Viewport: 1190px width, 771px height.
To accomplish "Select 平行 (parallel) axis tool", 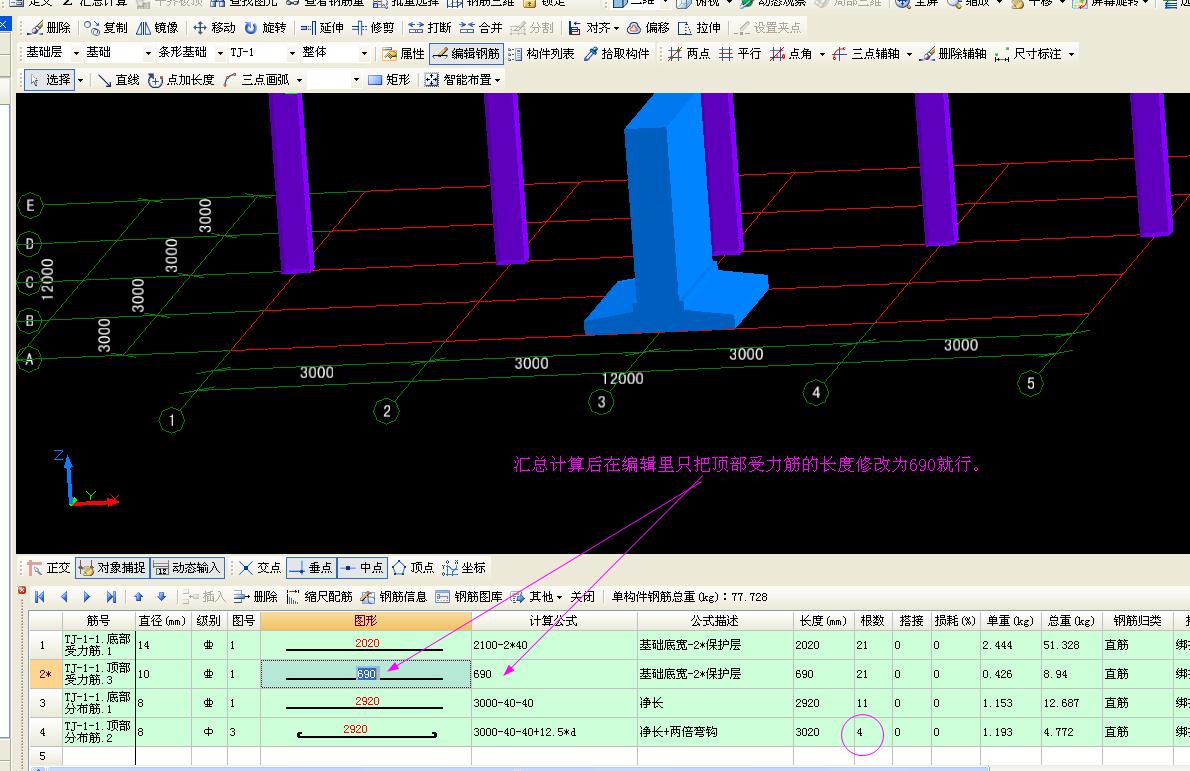I will point(740,54).
